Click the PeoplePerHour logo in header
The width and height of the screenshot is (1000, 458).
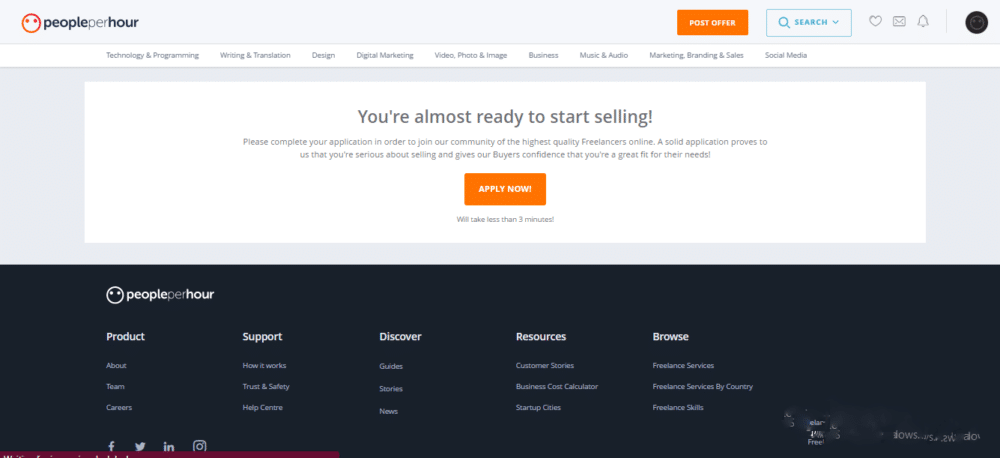pos(80,23)
